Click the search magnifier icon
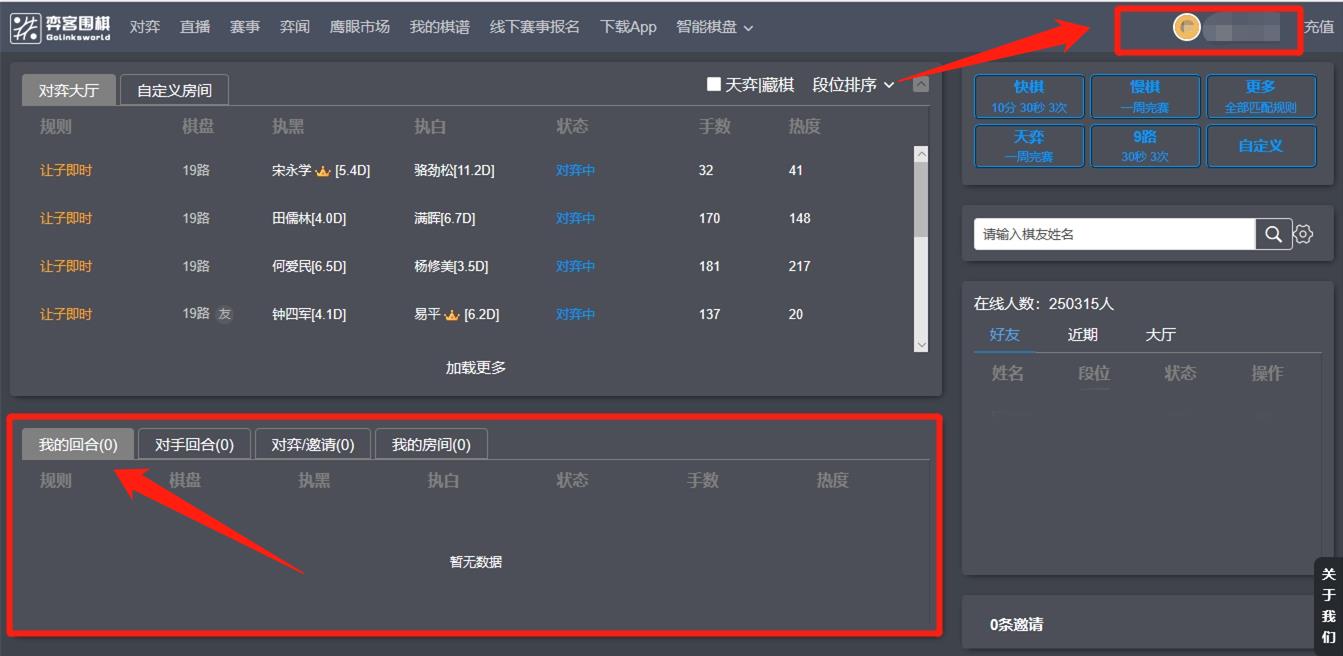Viewport: 1343px width, 656px height. (x=1273, y=234)
